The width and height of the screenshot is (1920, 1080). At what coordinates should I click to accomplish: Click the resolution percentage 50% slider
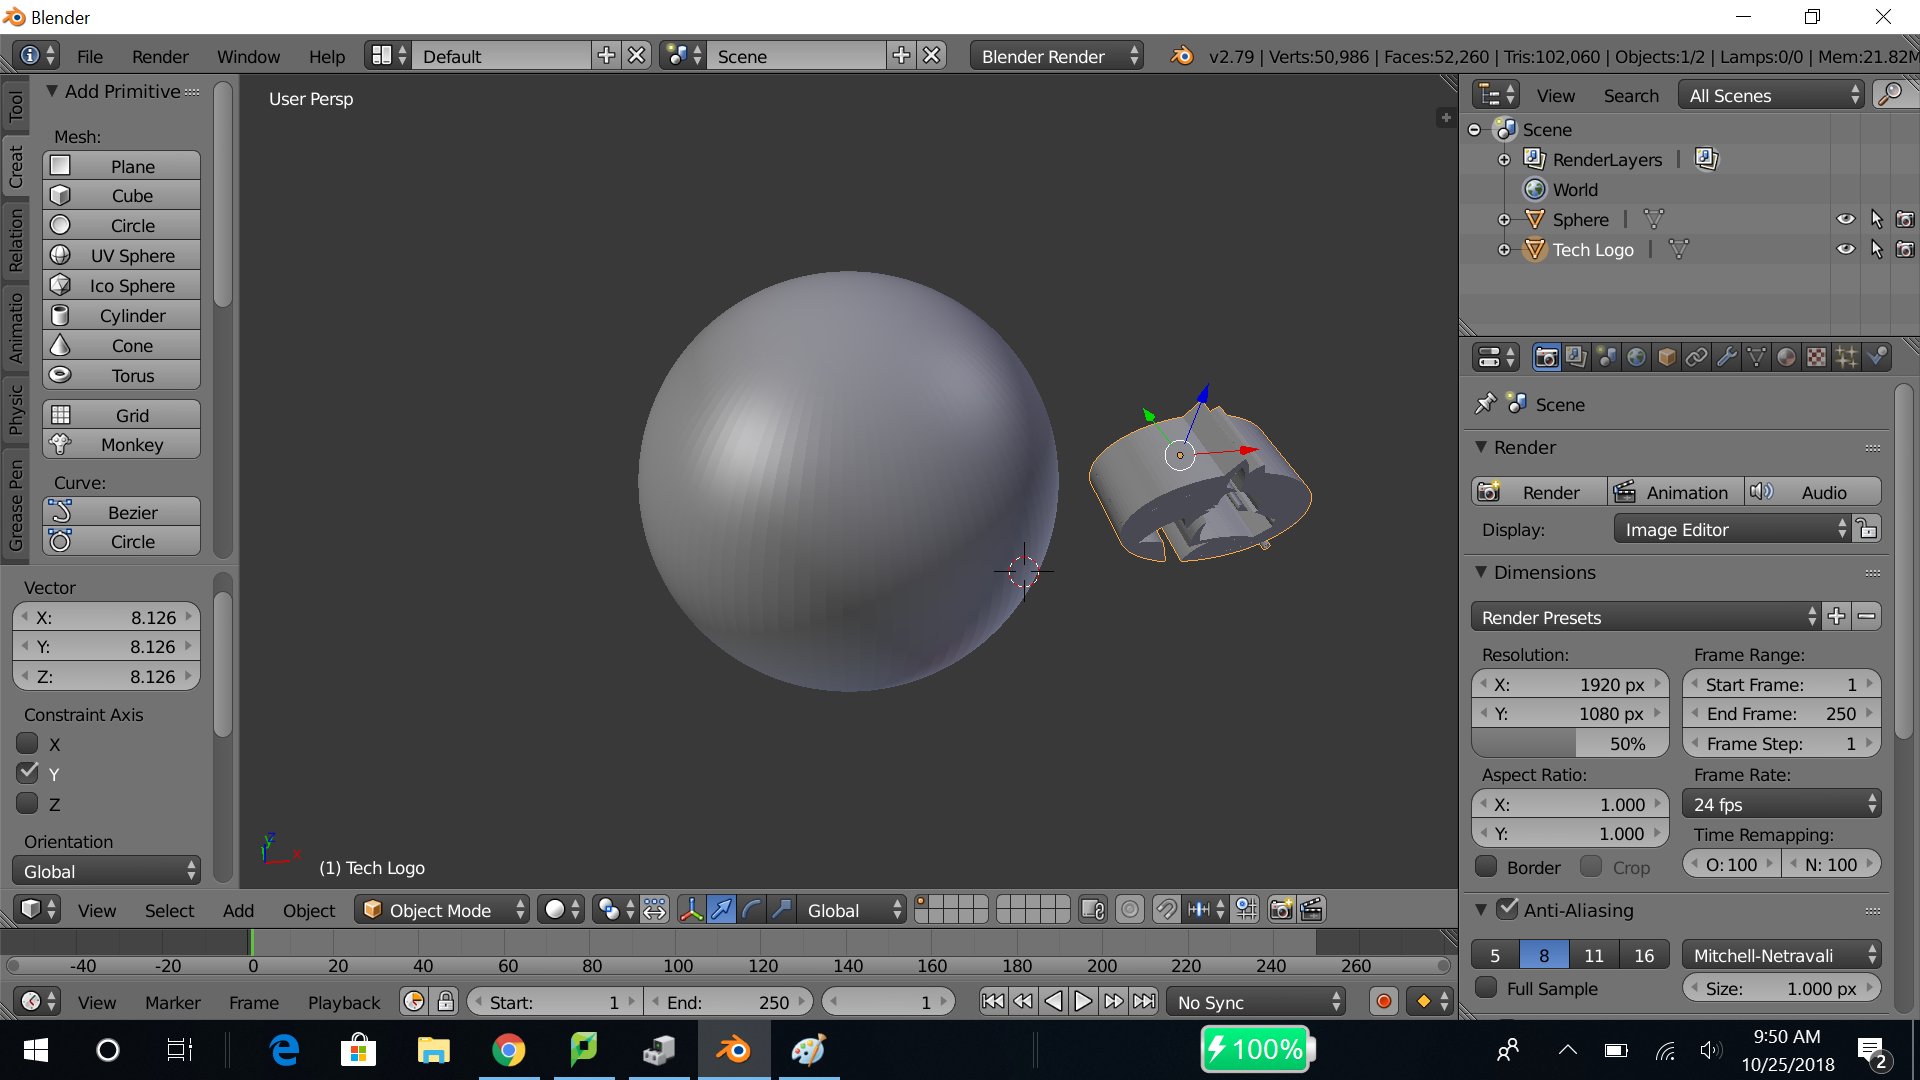[1570, 743]
